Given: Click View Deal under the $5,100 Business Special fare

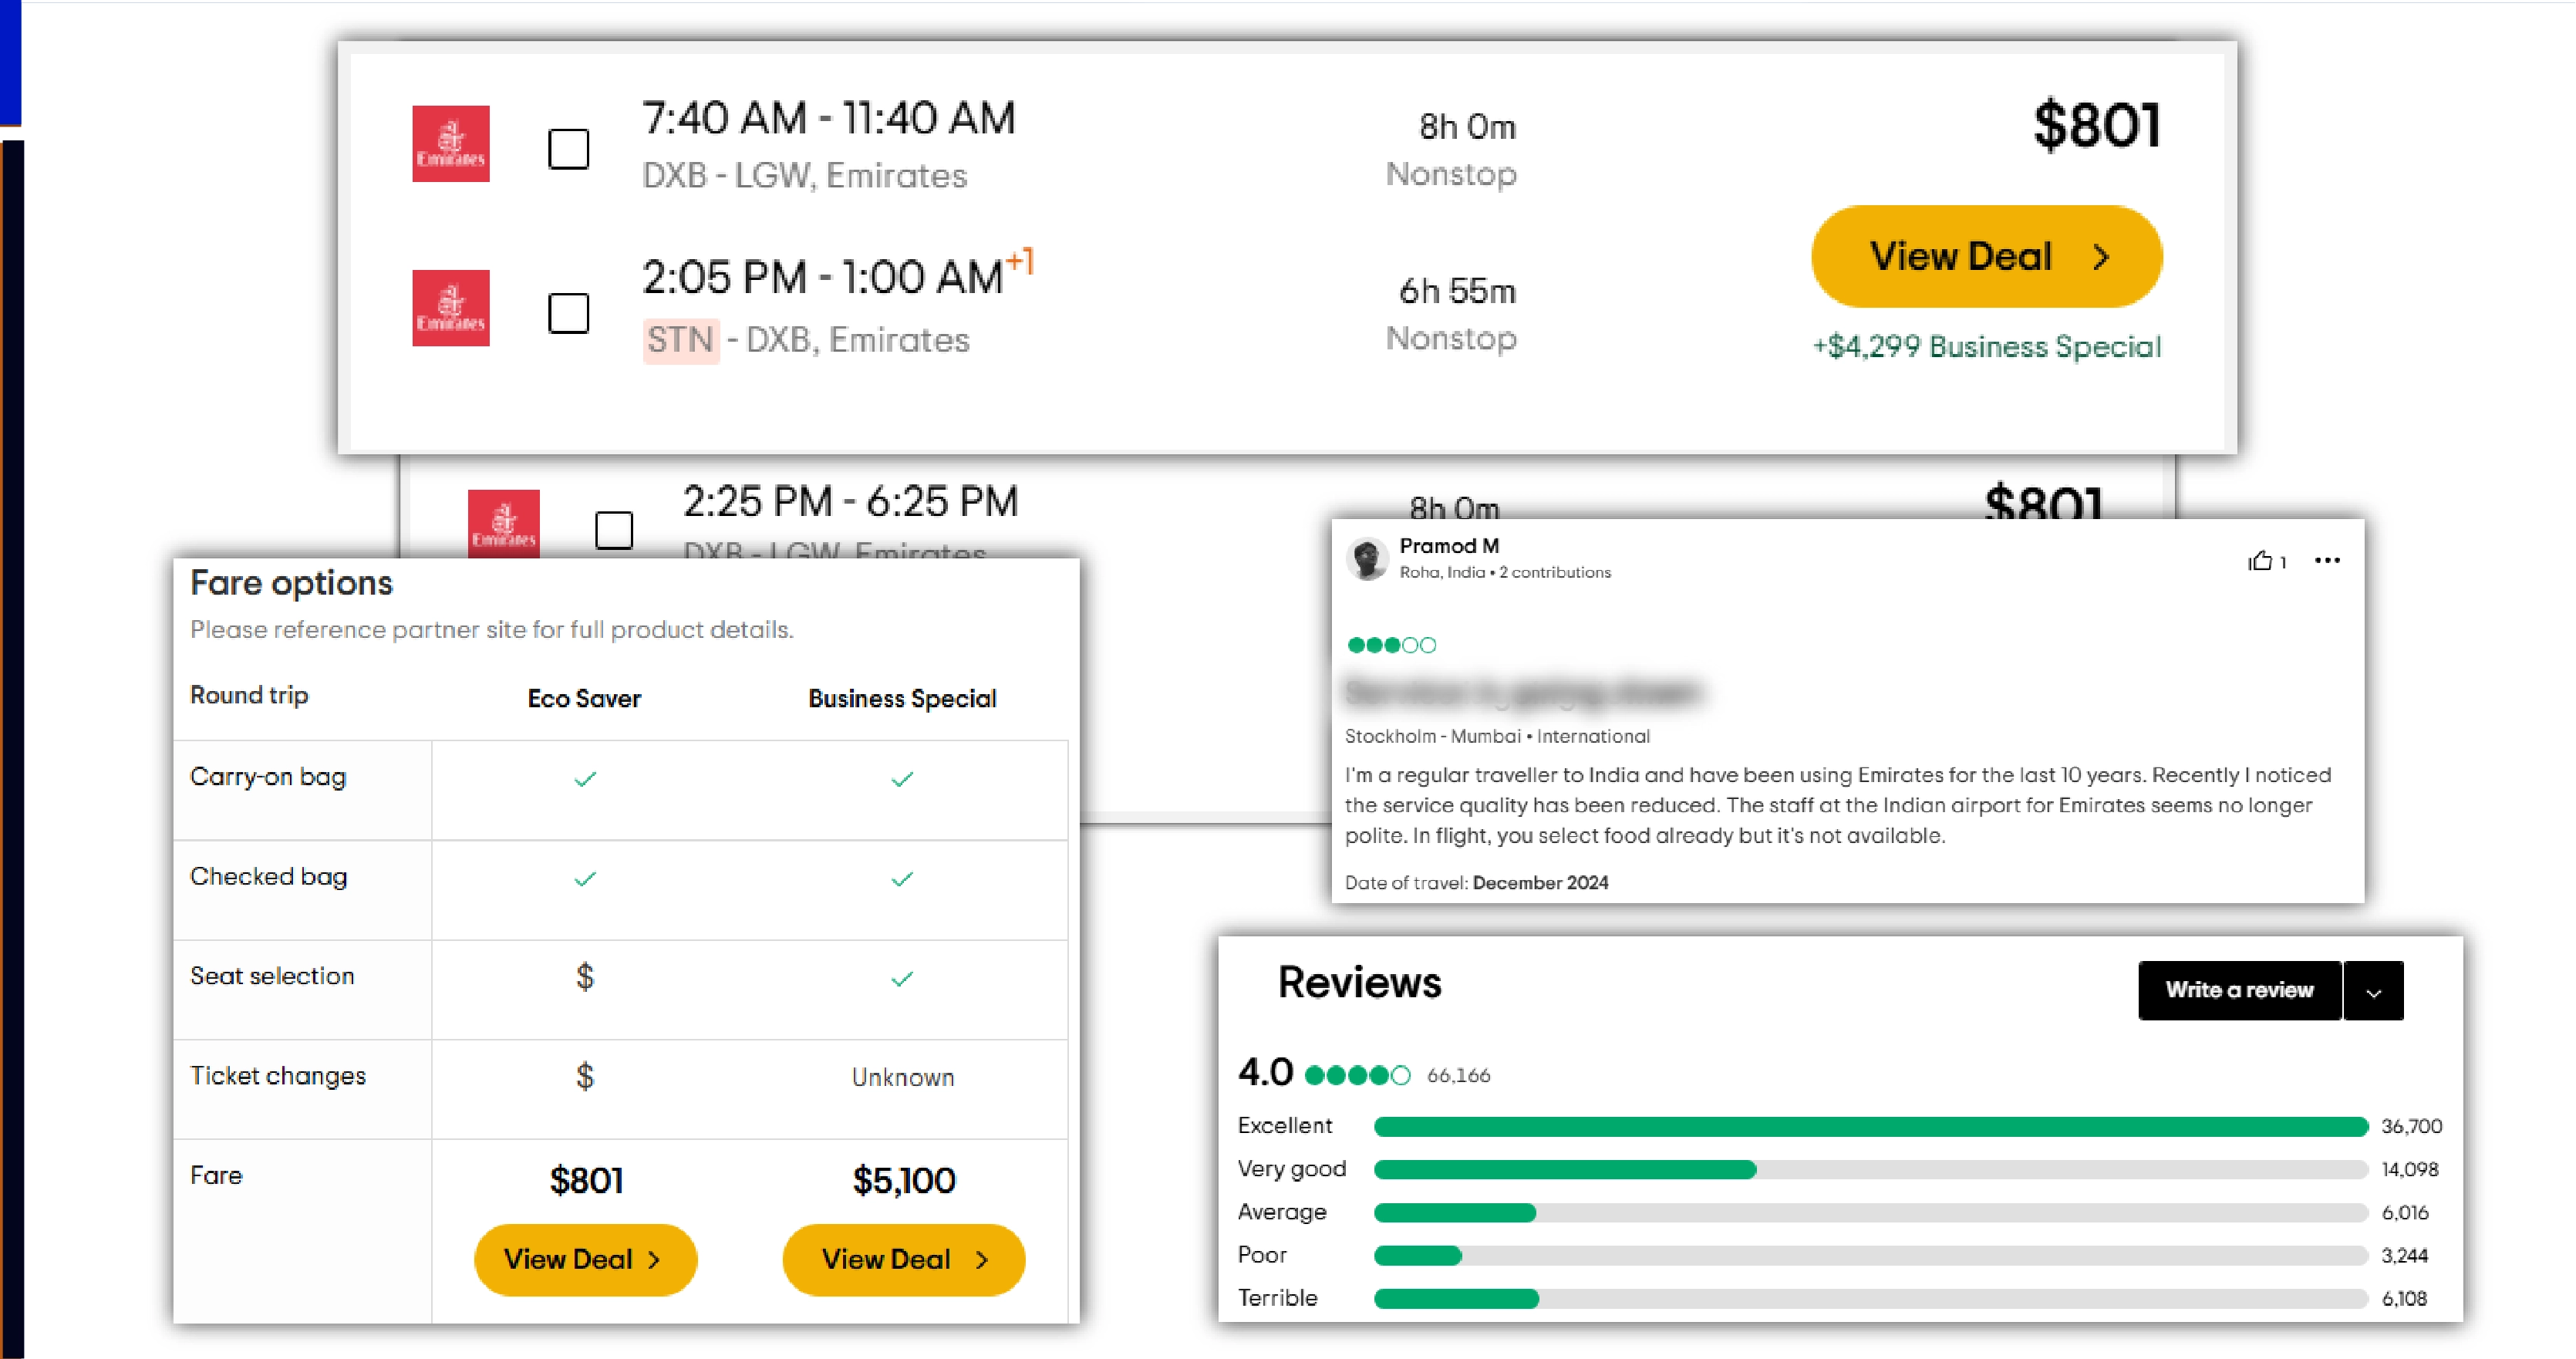Looking at the screenshot, I should [904, 1260].
